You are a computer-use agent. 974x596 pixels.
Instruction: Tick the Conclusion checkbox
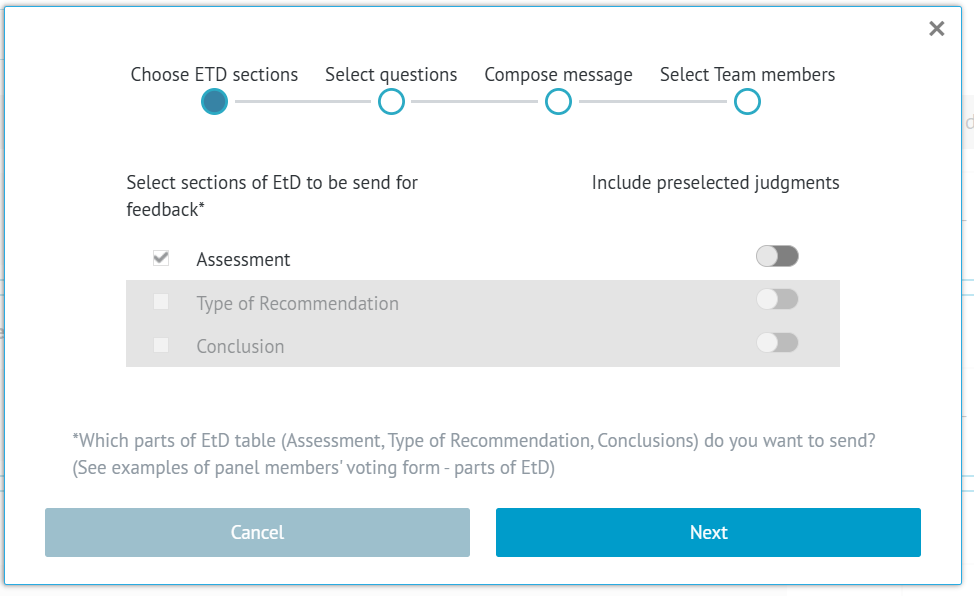point(161,345)
